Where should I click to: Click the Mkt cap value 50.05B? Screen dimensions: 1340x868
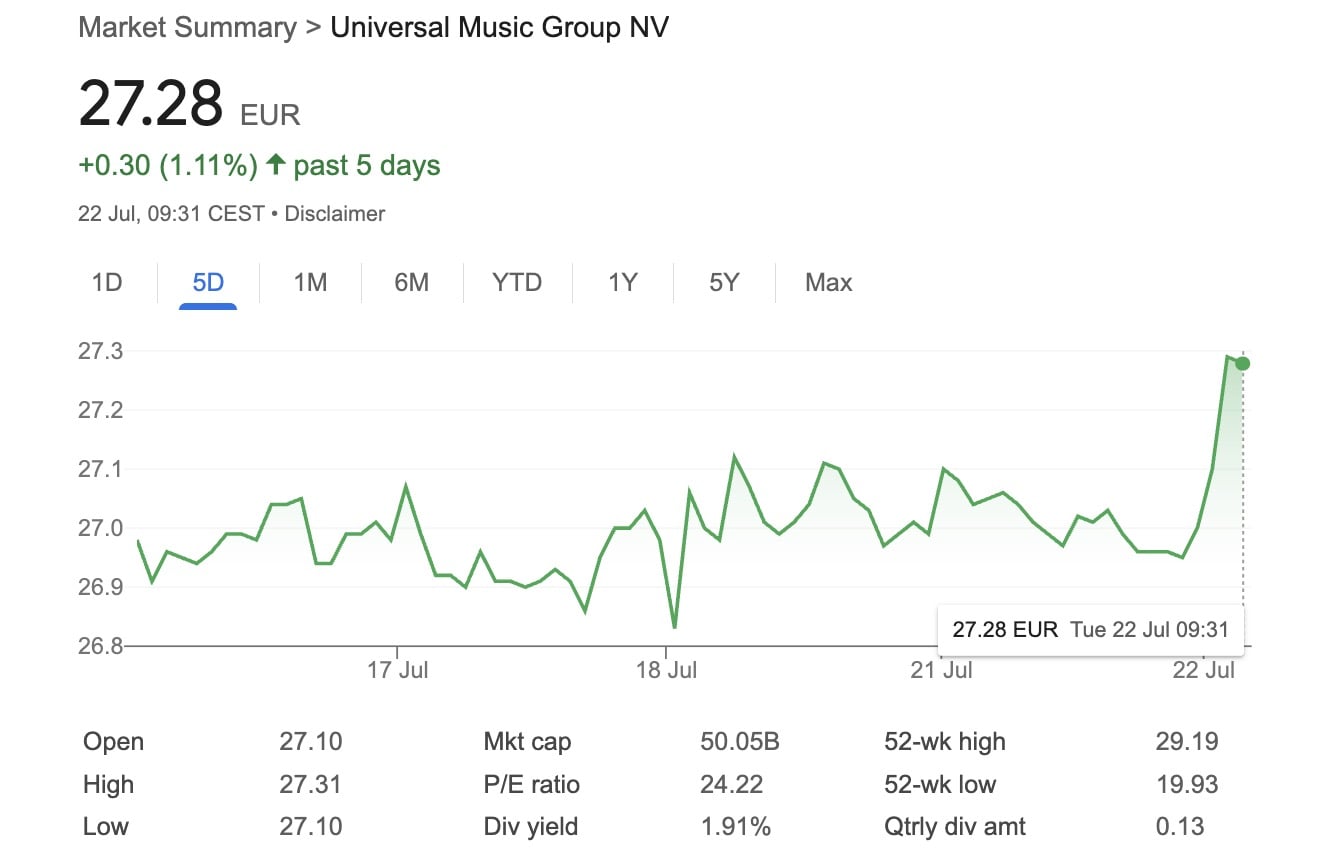739,742
